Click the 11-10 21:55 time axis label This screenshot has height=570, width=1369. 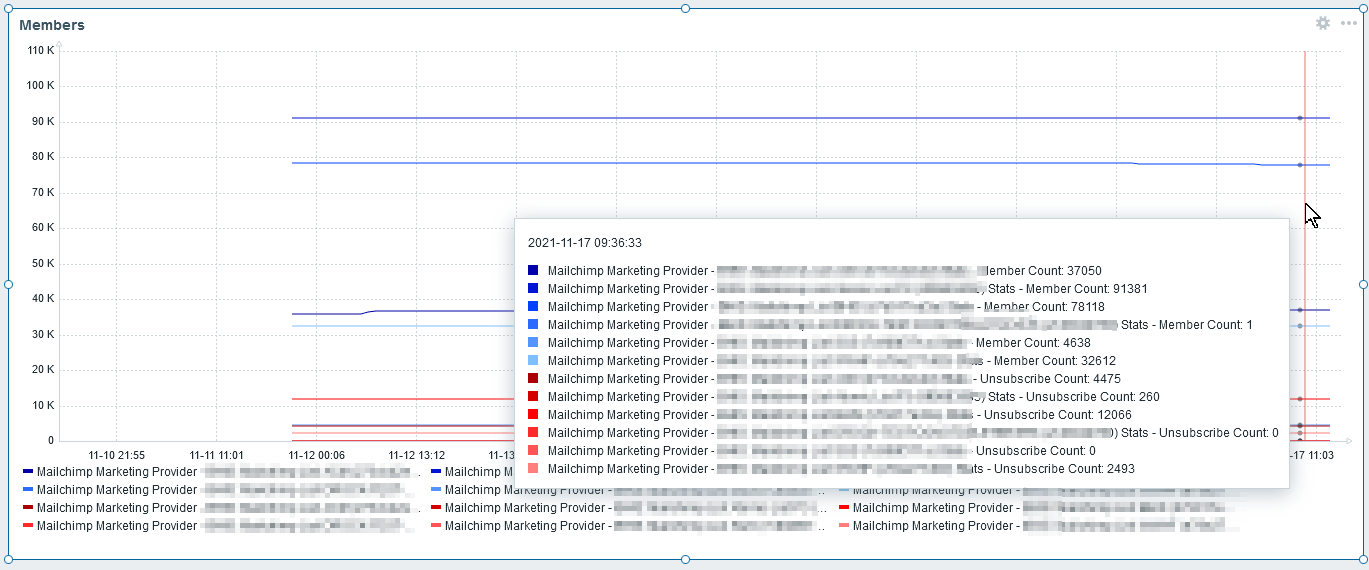pos(117,455)
